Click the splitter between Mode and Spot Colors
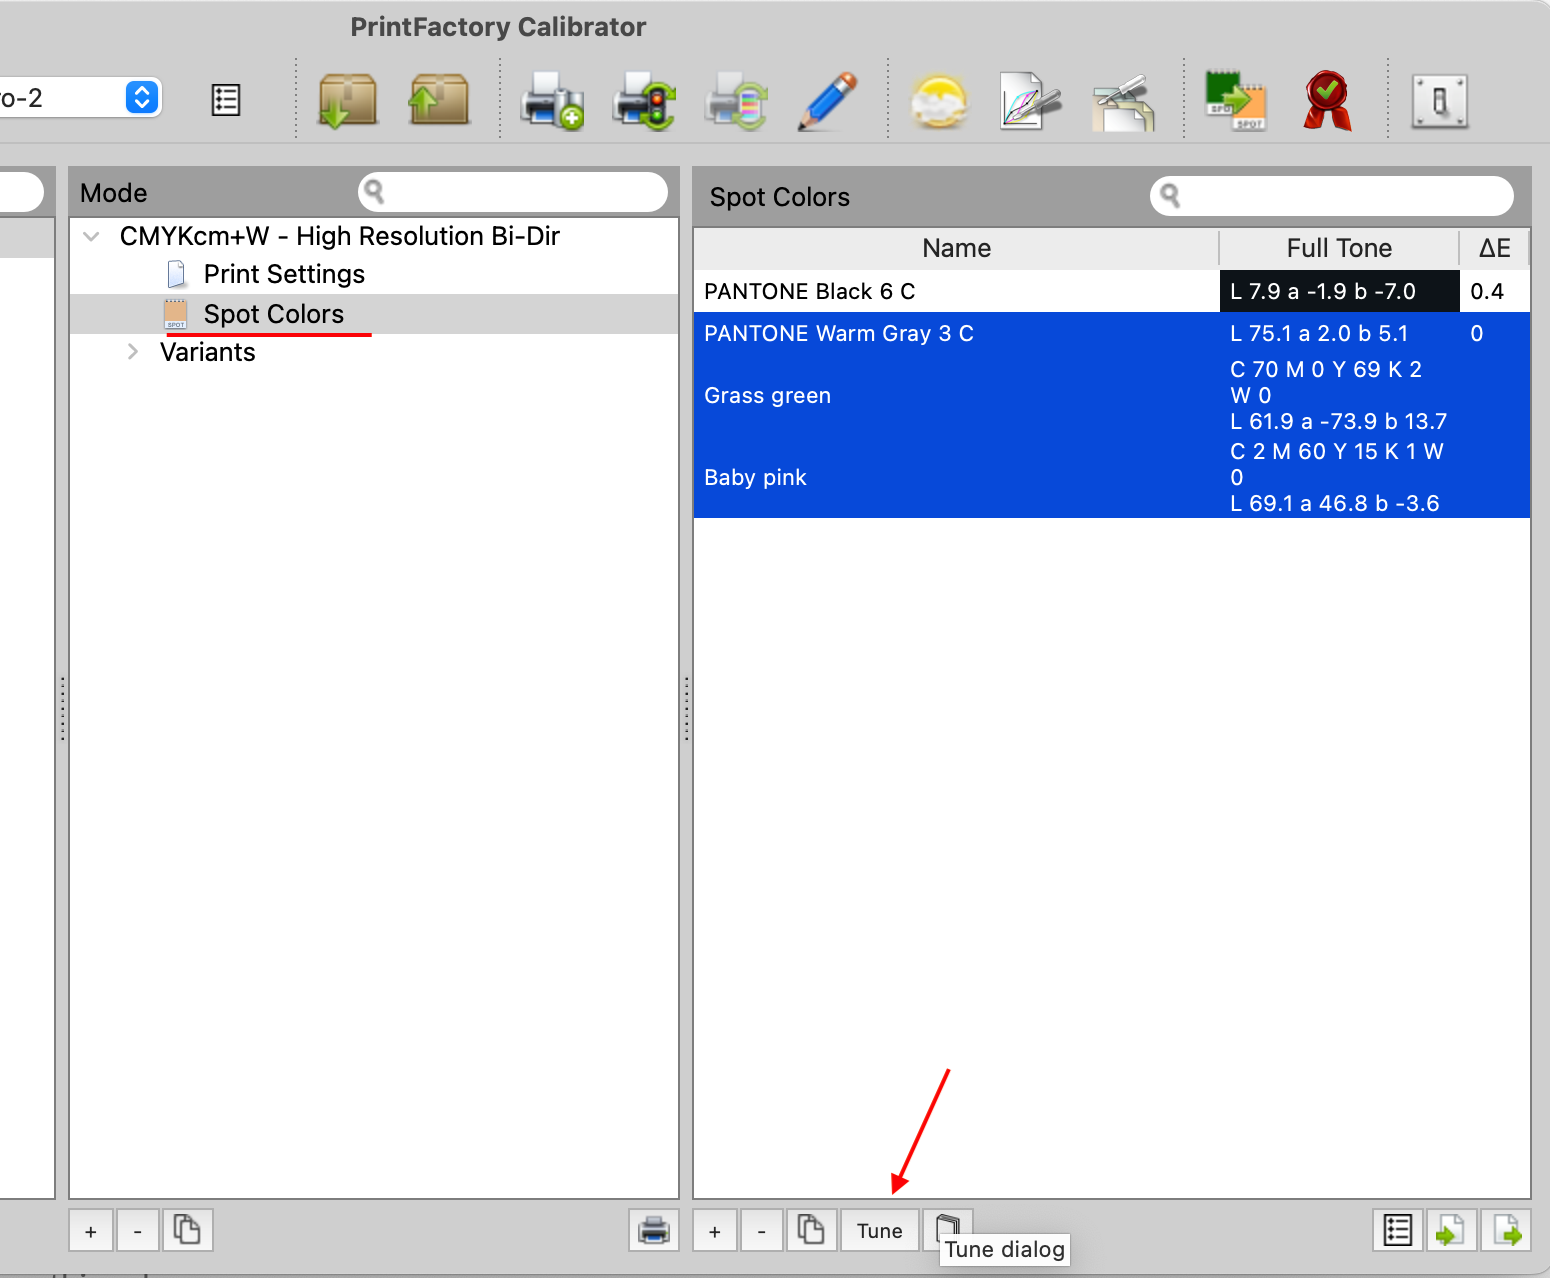The width and height of the screenshot is (1550, 1278). pyautogui.click(x=686, y=709)
